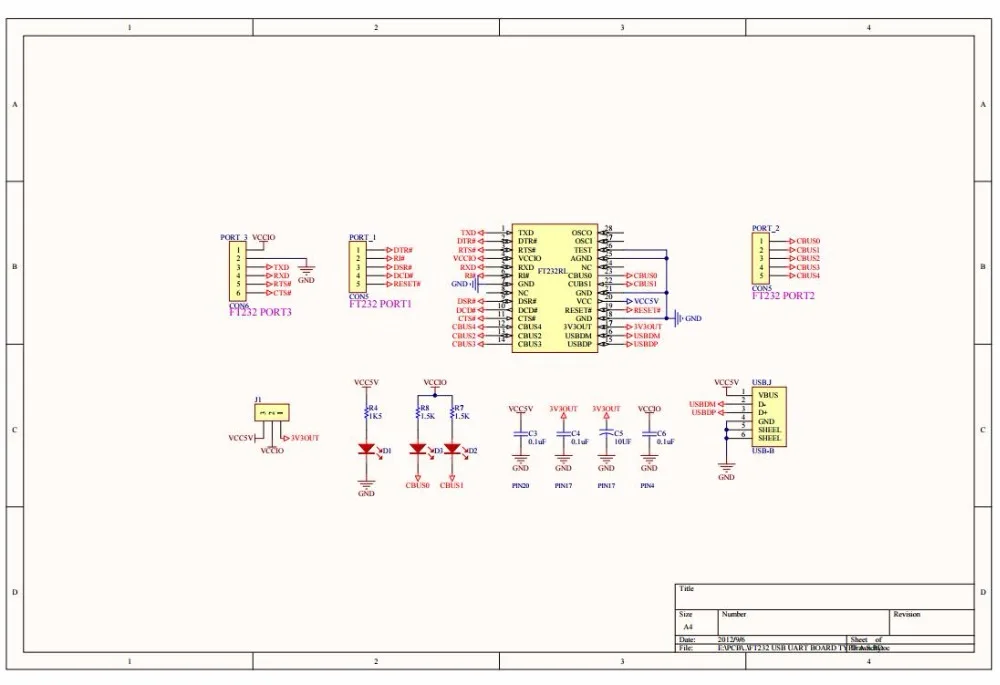Screen dimensions: 1000x685
Task: Select VCC5V power port above R4
Action: (x=367, y=385)
